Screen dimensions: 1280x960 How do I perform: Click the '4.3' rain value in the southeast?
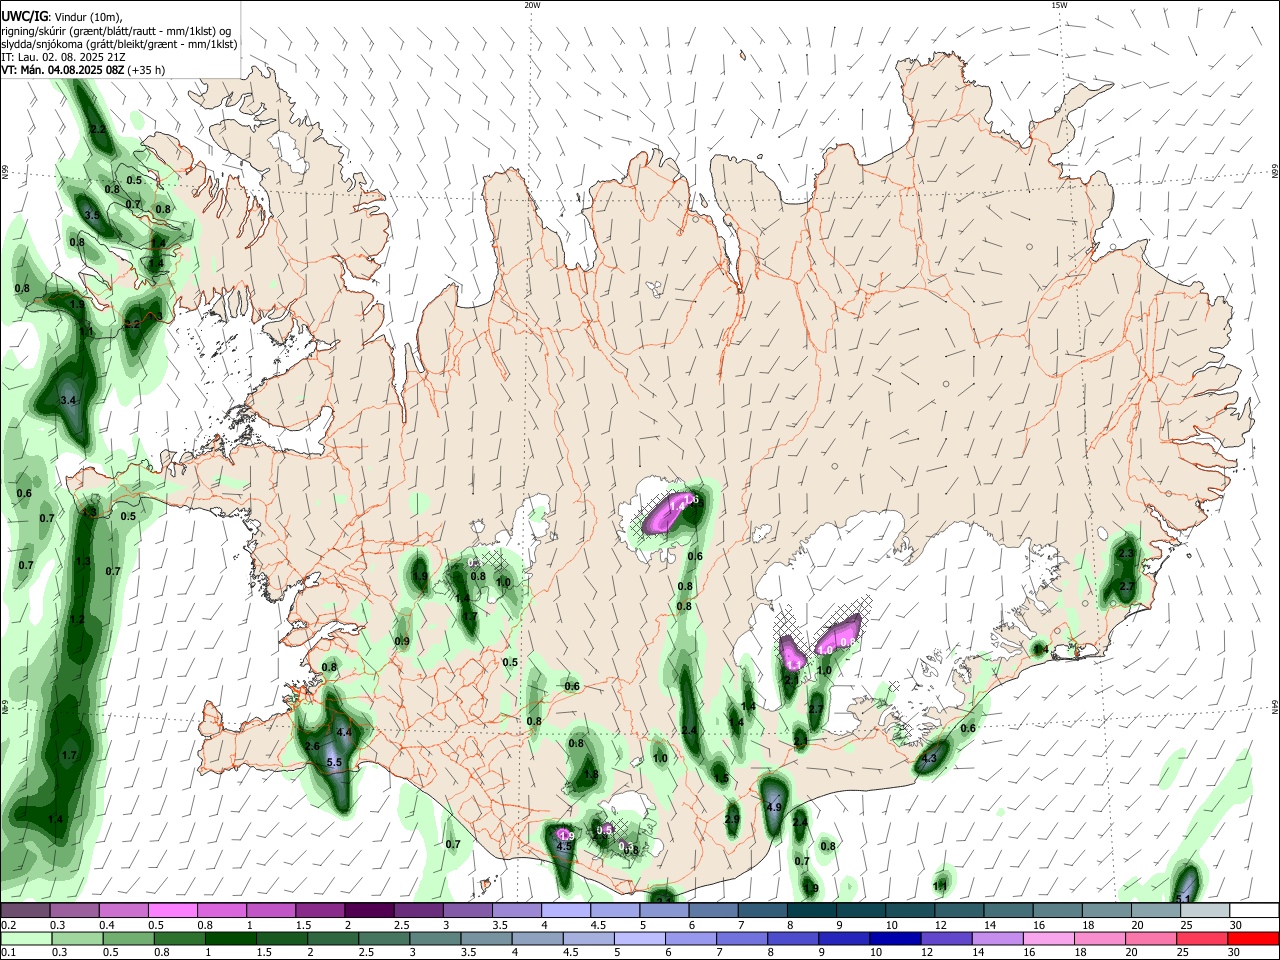(x=928, y=758)
